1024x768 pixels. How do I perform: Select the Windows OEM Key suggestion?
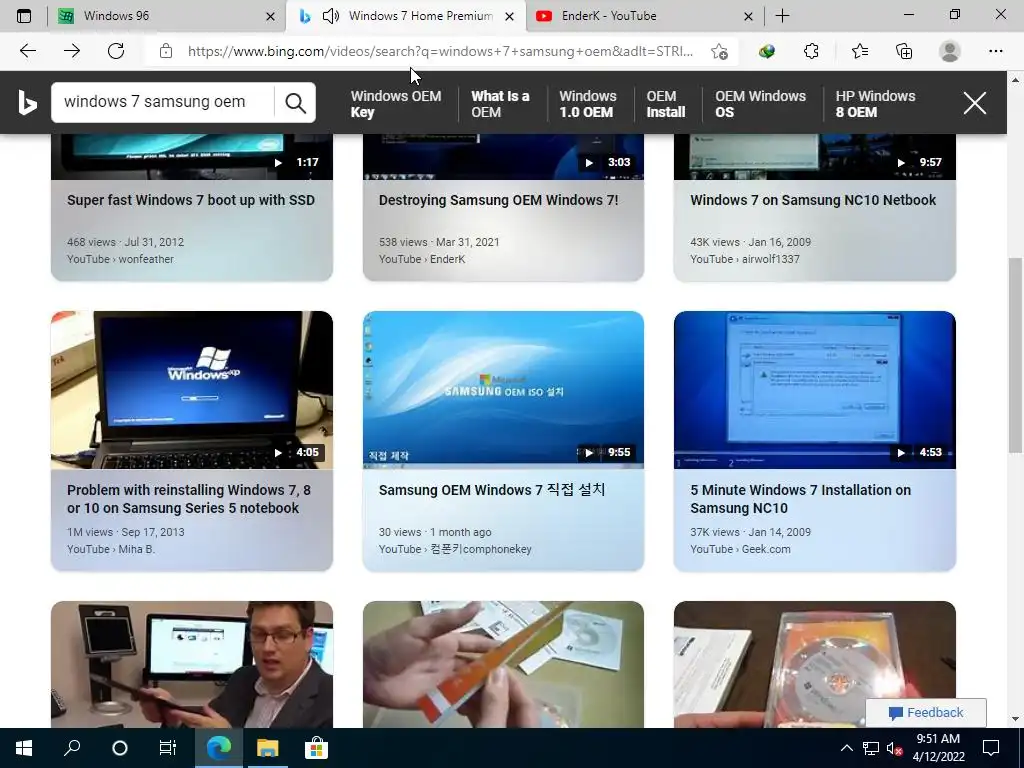[396, 103]
